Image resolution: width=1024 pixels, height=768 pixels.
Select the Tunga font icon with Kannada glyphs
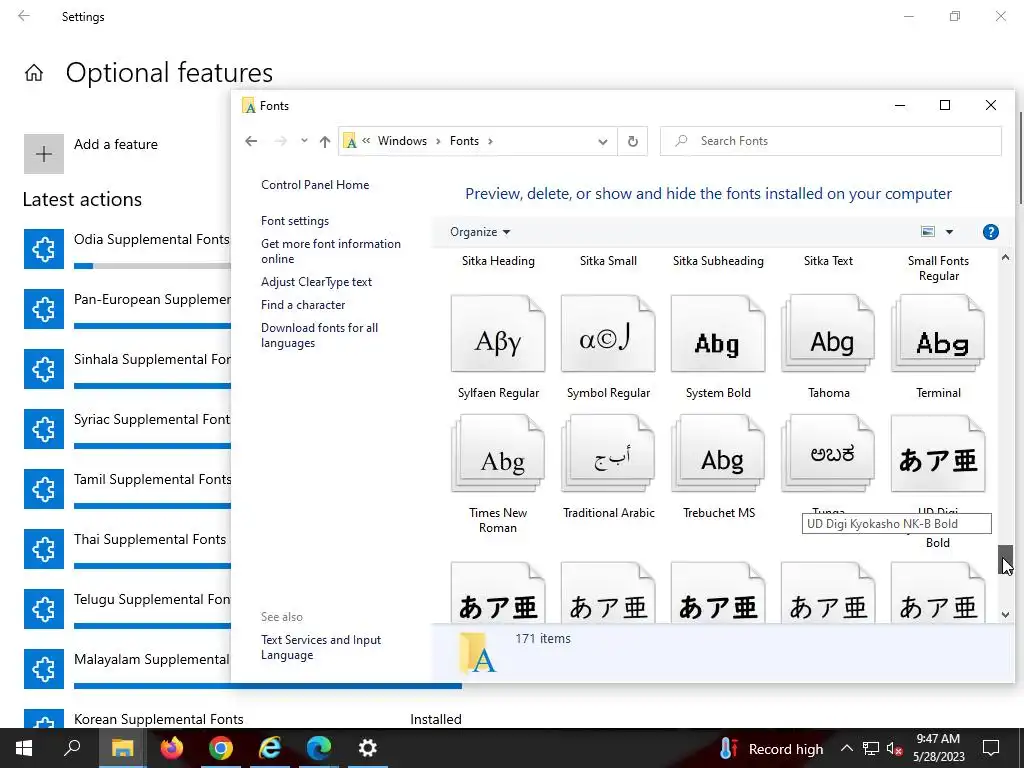pos(828,453)
